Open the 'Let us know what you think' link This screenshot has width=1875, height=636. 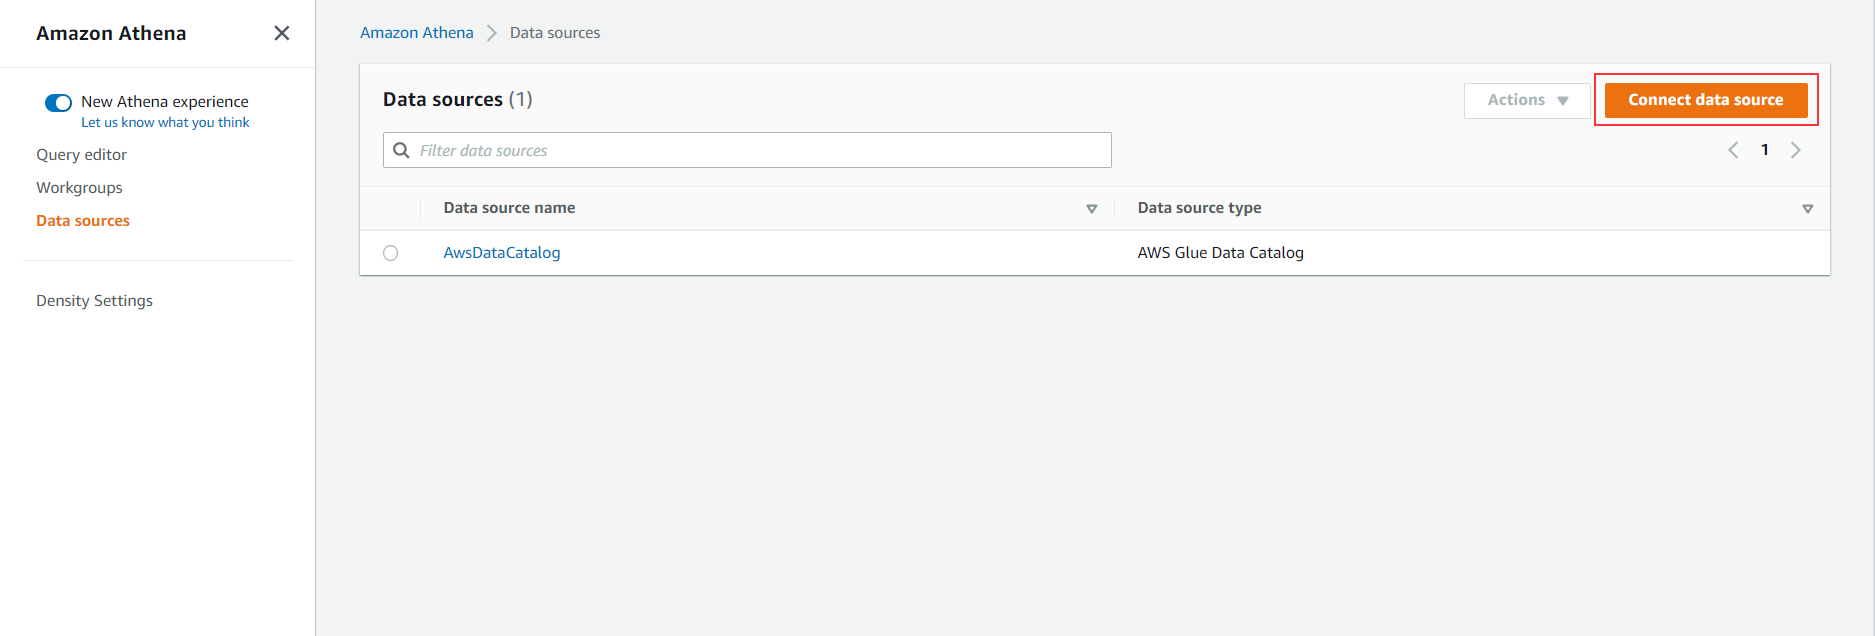coord(165,122)
